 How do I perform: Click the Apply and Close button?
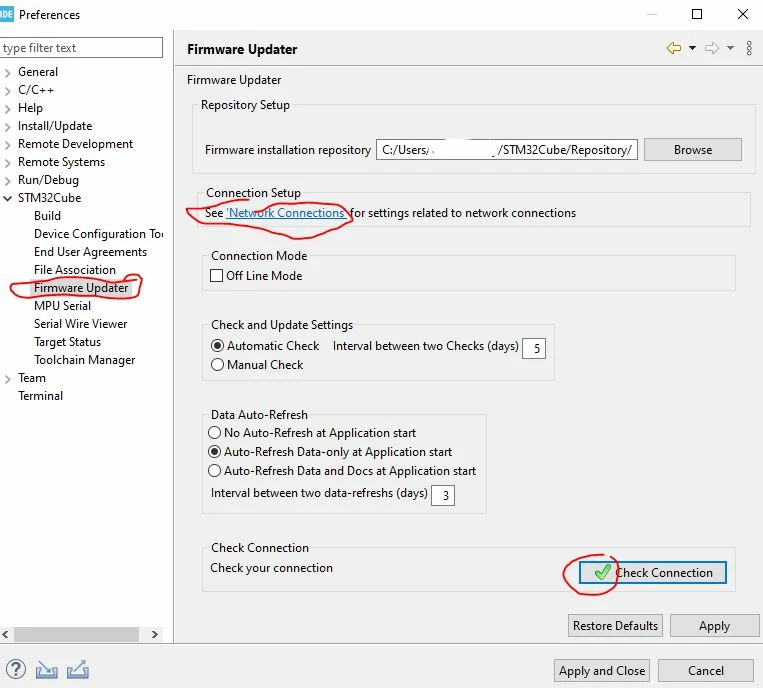[x=601, y=671]
